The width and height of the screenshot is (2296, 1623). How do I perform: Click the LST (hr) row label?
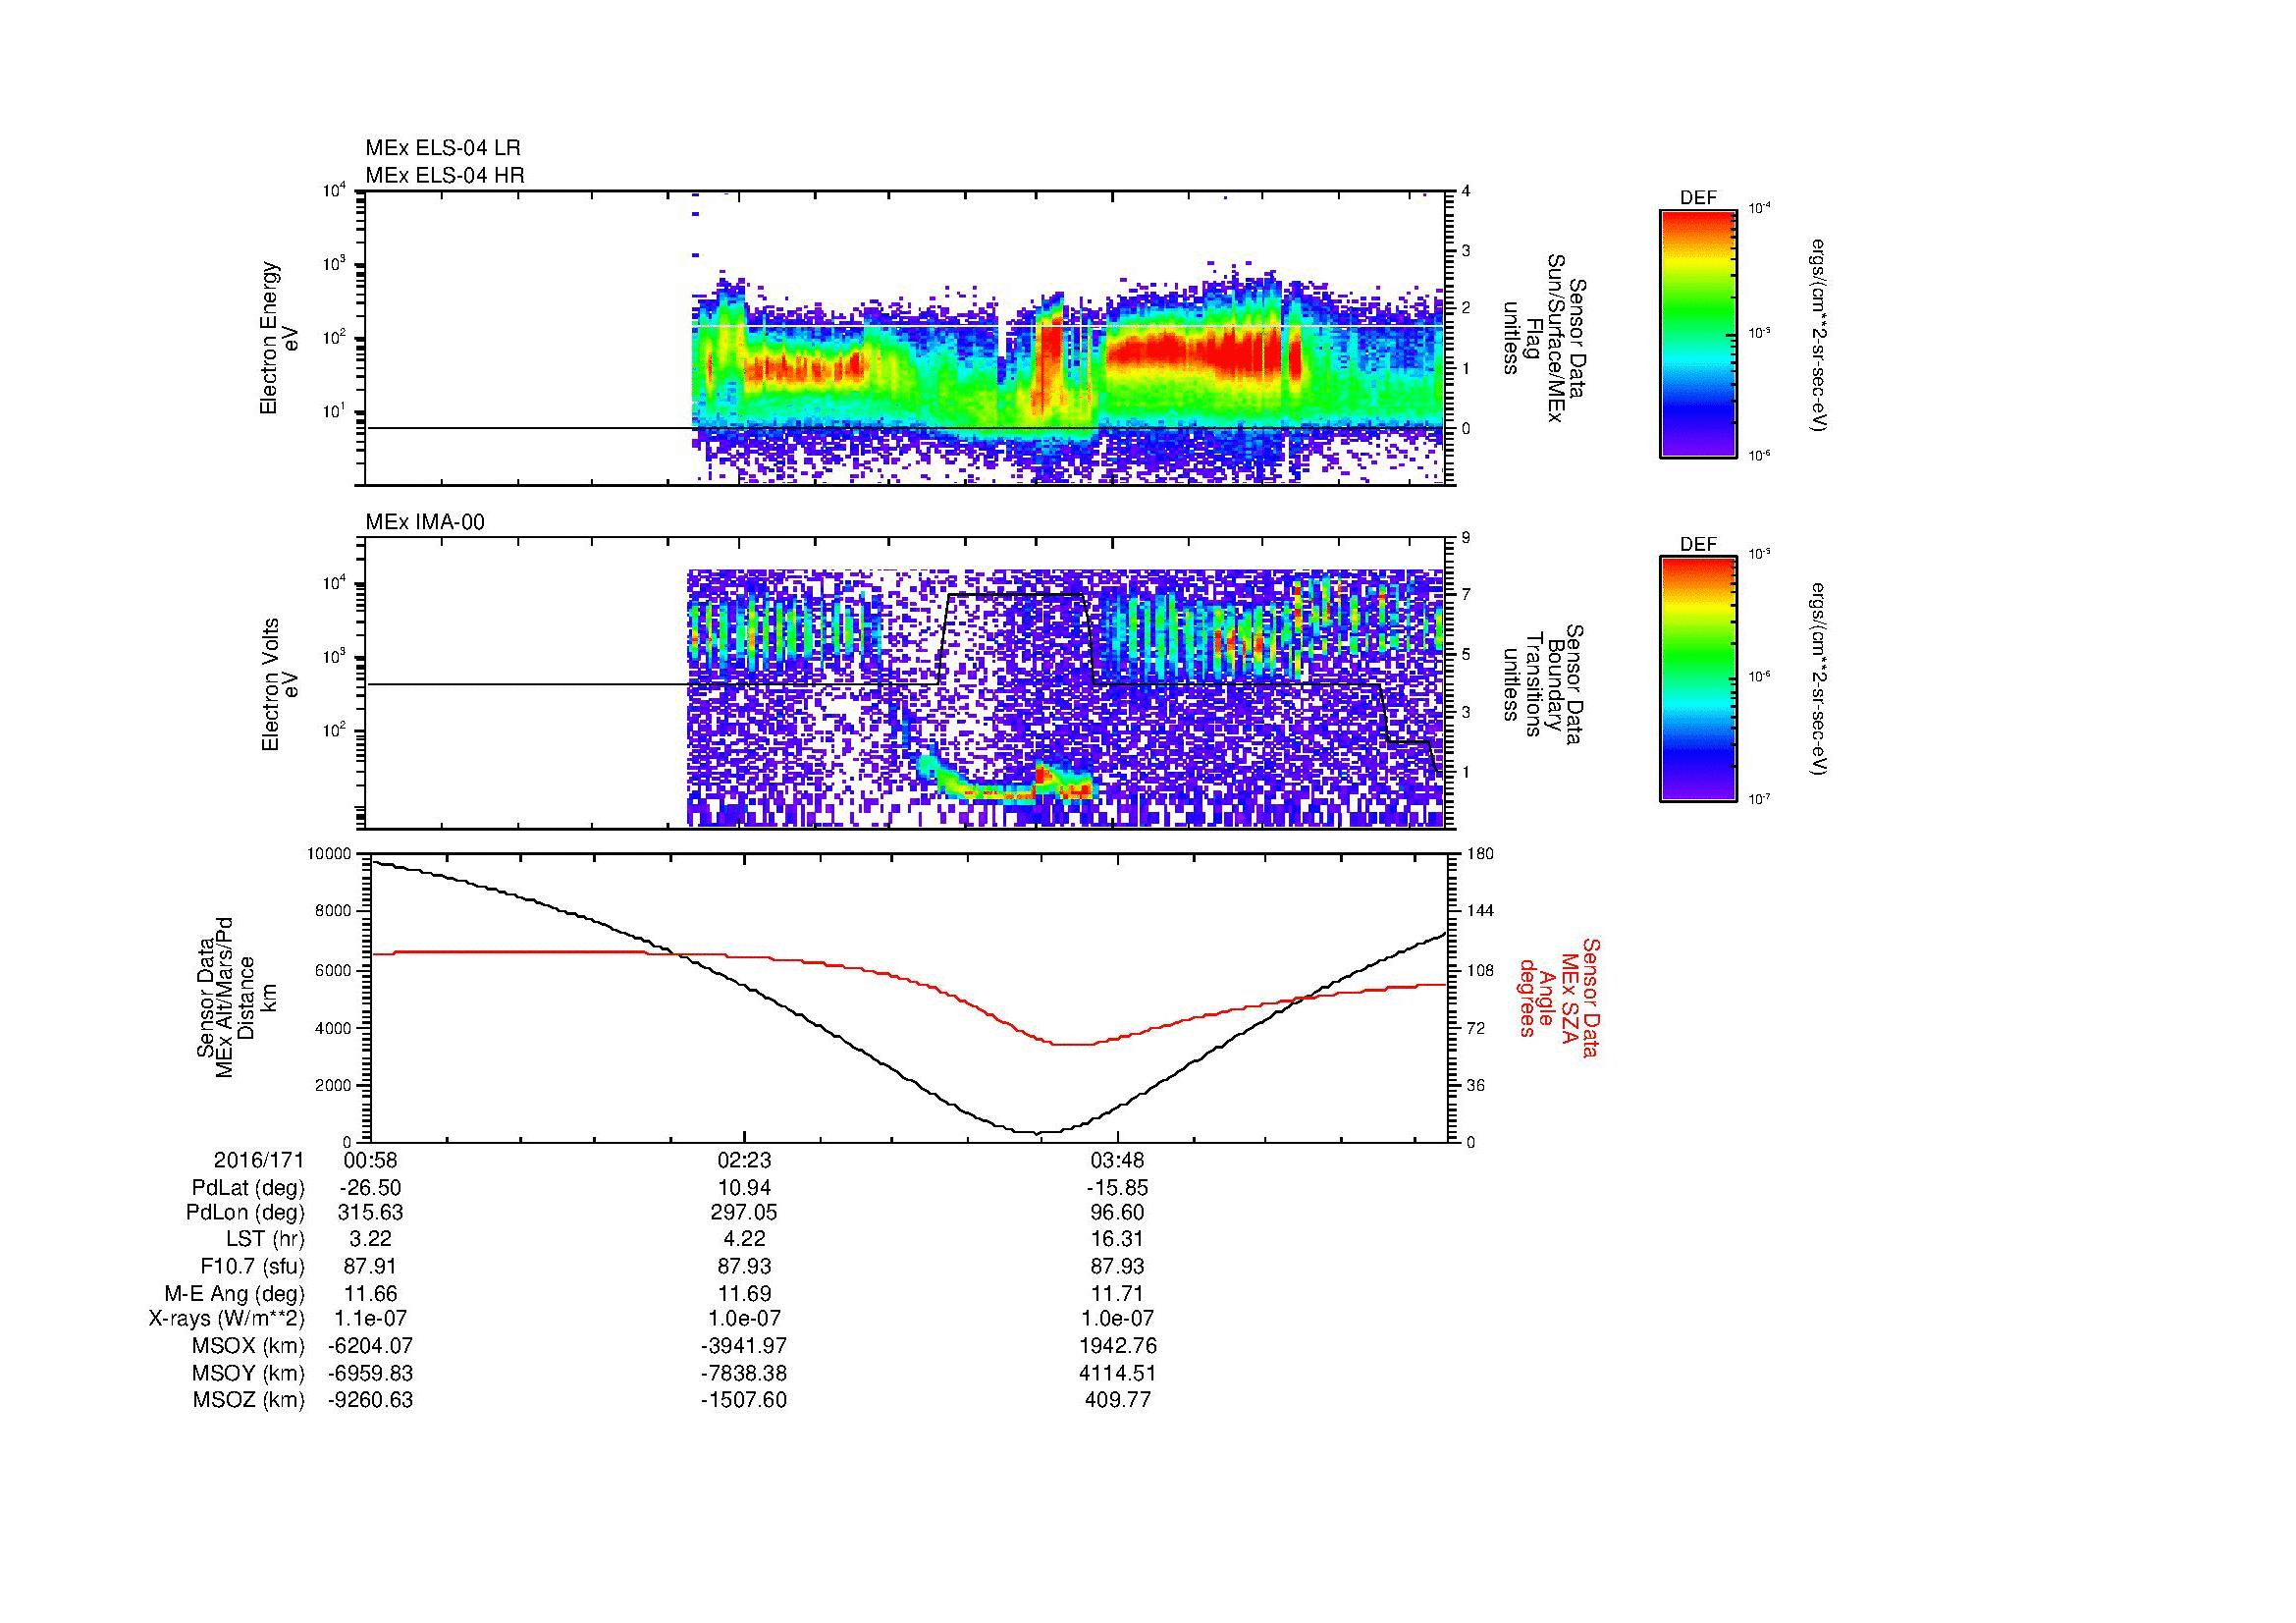265,1240
